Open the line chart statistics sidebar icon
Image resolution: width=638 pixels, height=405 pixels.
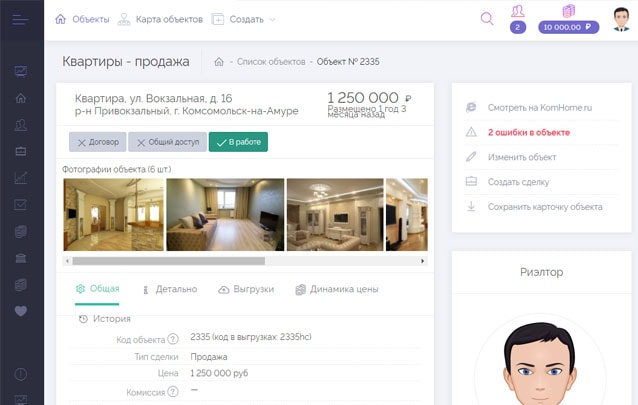click(x=21, y=178)
